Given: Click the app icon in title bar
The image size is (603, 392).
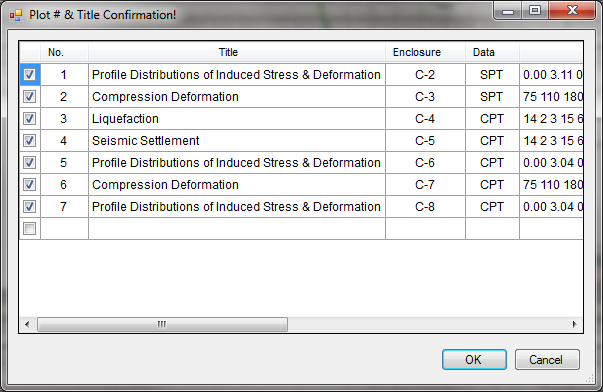Looking at the screenshot, I should [x=16, y=15].
